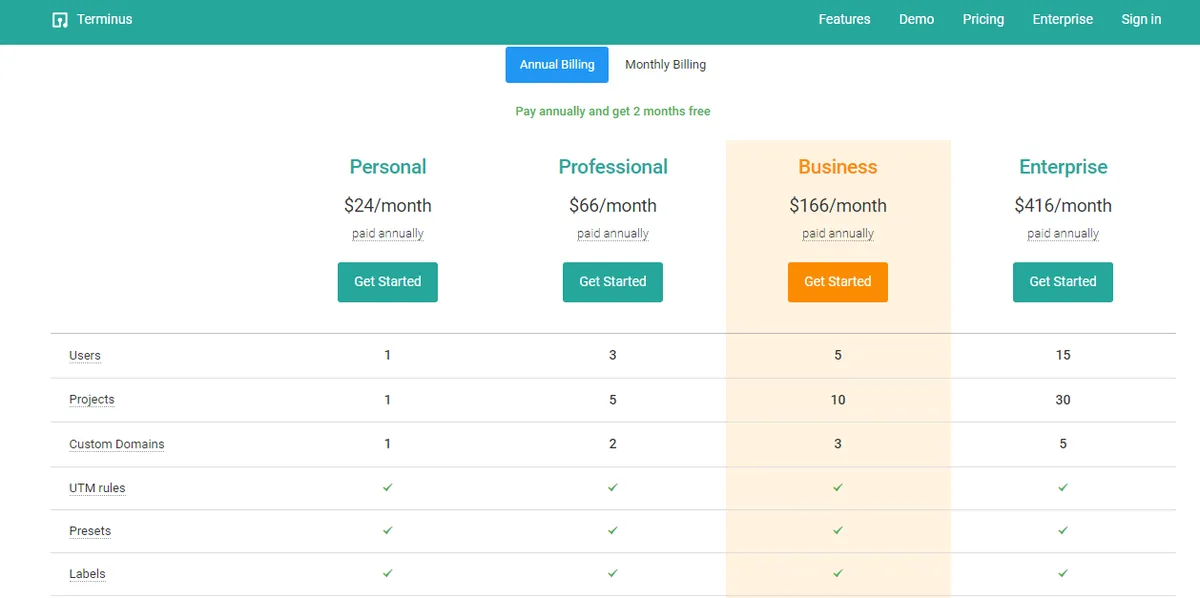
Task: Get Started with the Personal plan
Action: point(388,282)
